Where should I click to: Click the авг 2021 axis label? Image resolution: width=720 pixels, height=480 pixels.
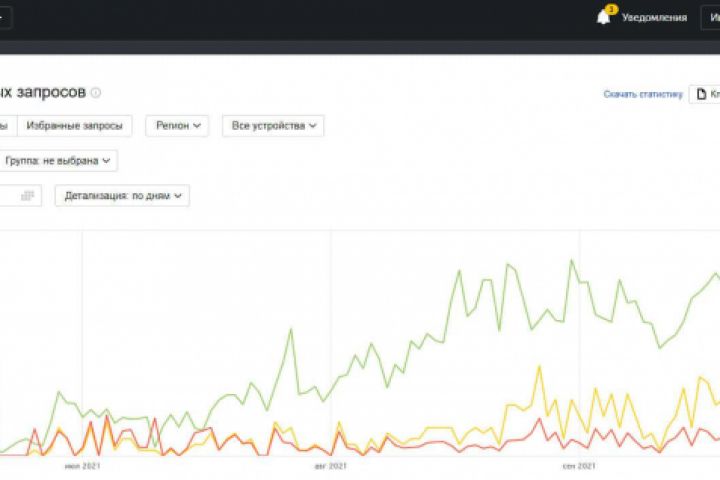pos(330,466)
